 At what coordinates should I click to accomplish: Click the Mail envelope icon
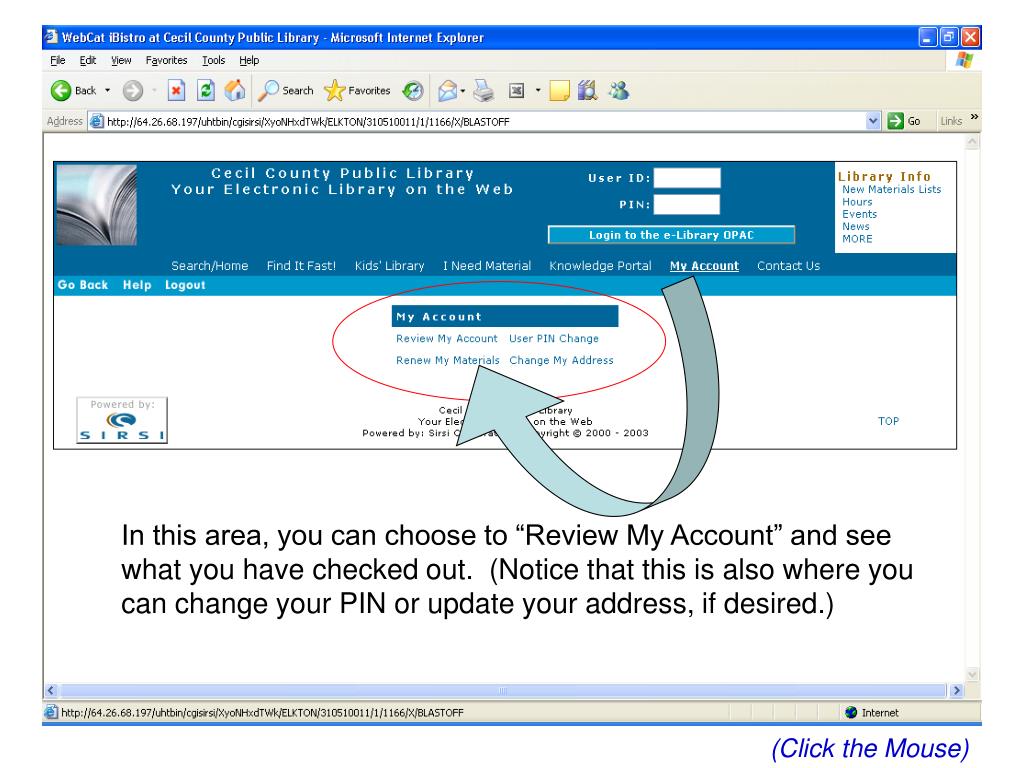pos(447,90)
